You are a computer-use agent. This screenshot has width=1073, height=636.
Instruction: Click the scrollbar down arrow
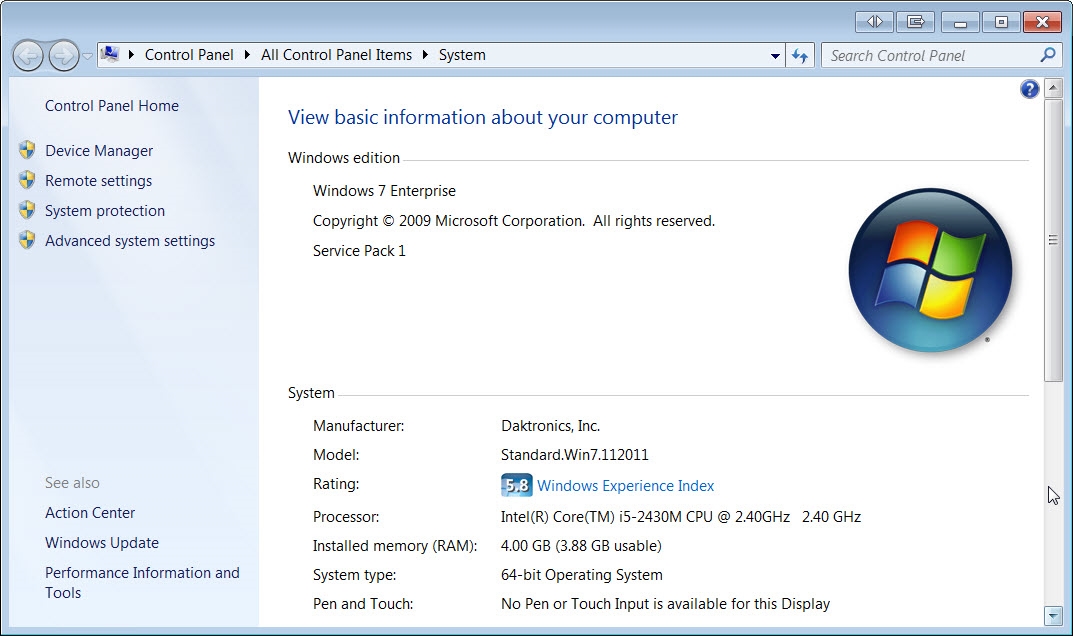pyautogui.click(x=1054, y=616)
